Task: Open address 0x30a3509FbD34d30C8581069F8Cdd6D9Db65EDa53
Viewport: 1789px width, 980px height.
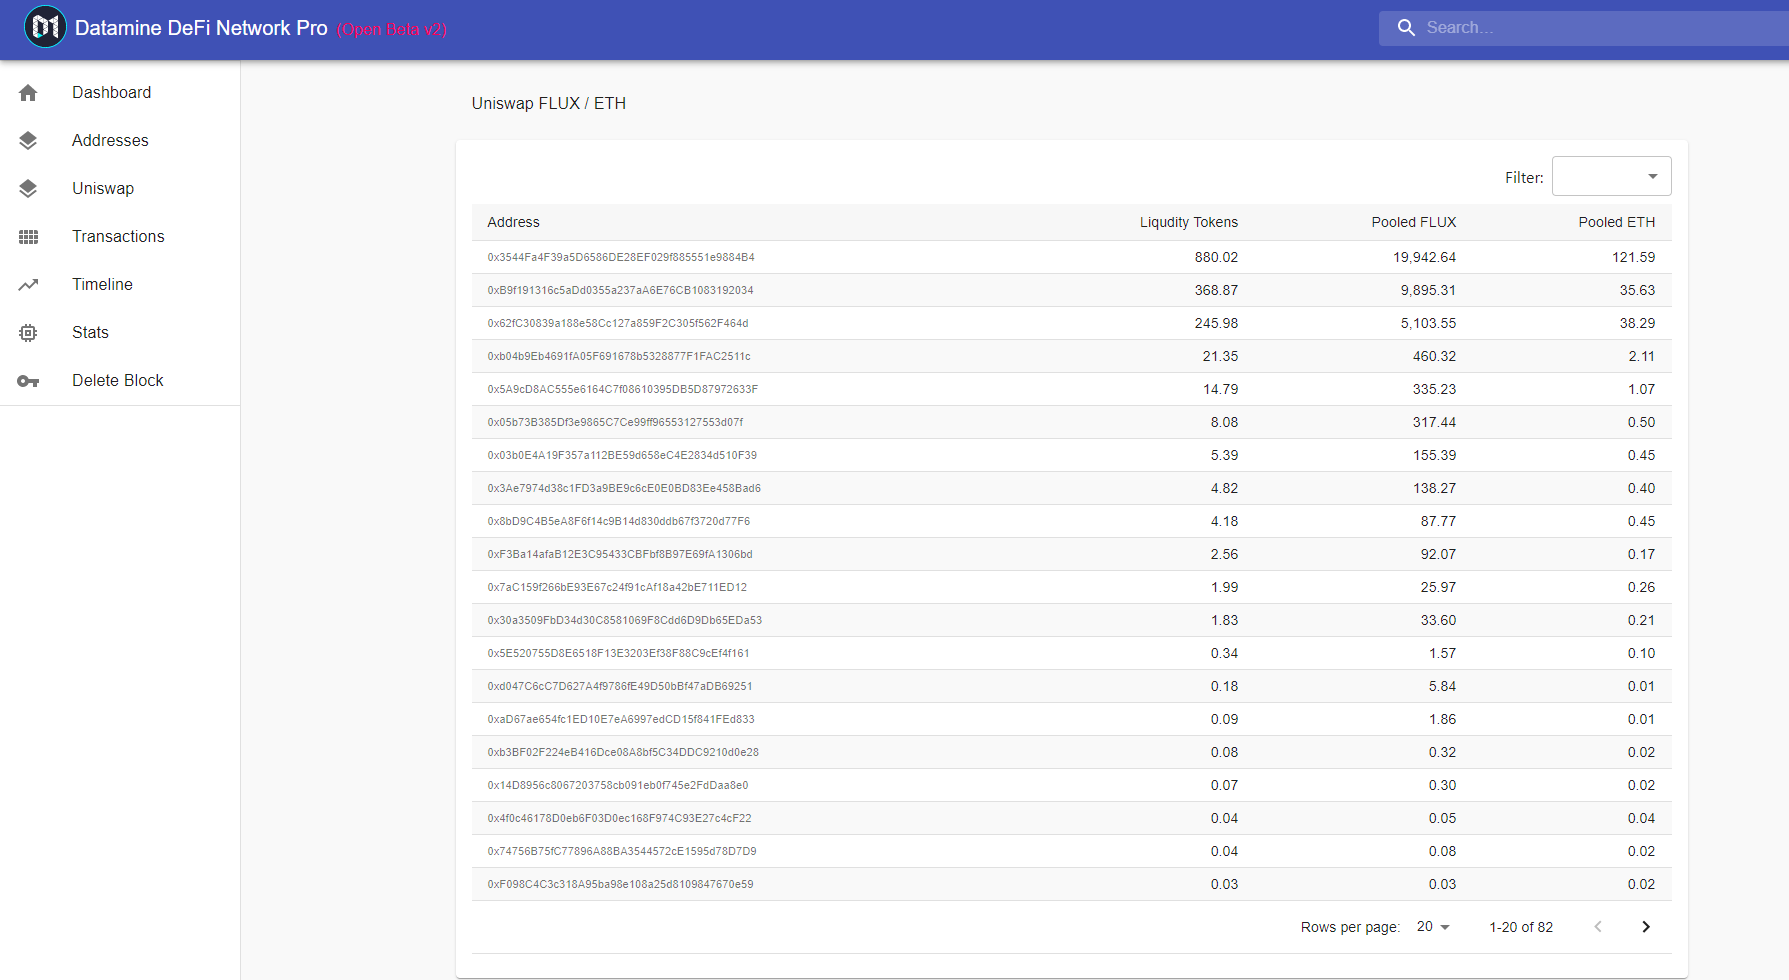Action: point(624,620)
